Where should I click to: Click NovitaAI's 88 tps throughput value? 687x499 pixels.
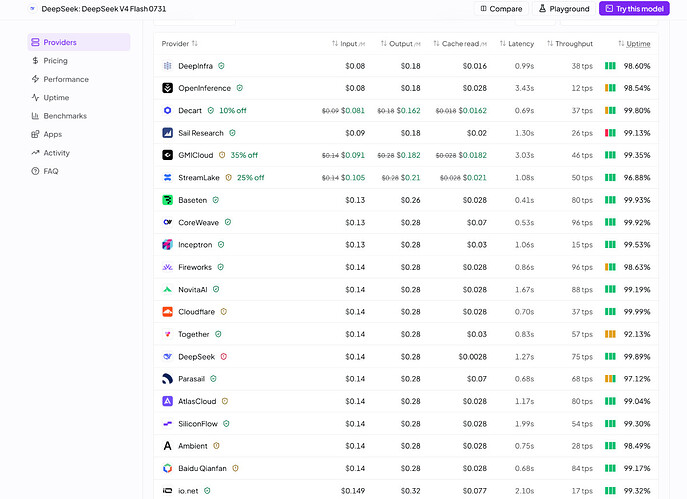click(x=582, y=289)
